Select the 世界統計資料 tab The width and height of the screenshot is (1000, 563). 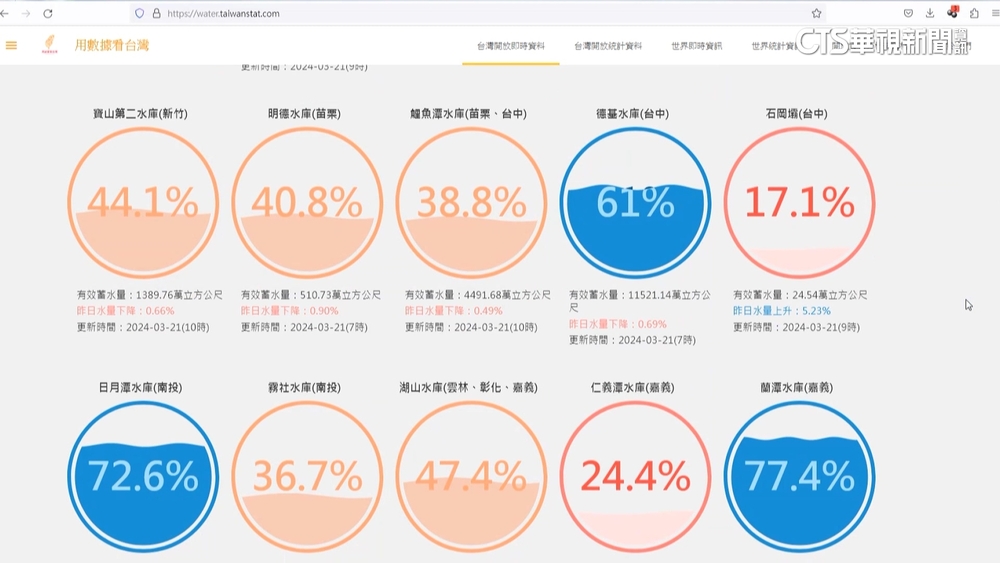pos(775,46)
